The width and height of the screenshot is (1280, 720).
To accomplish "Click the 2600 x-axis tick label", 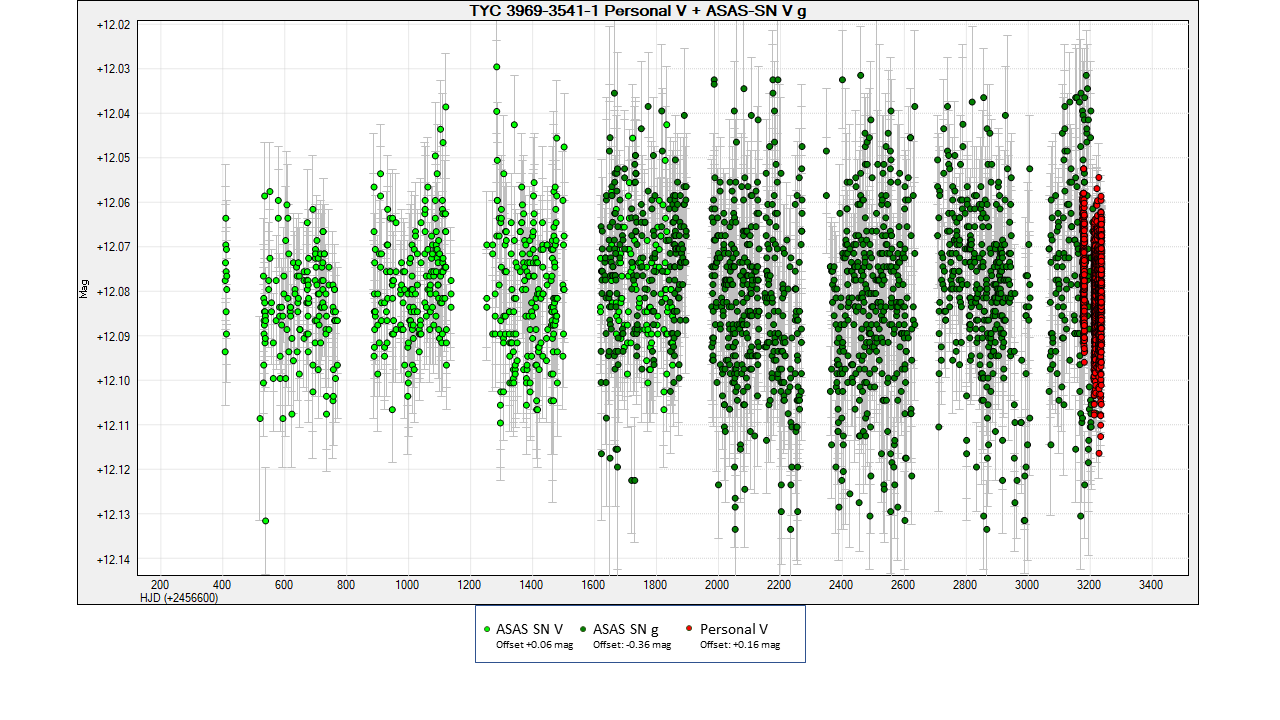I will [903, 584].
